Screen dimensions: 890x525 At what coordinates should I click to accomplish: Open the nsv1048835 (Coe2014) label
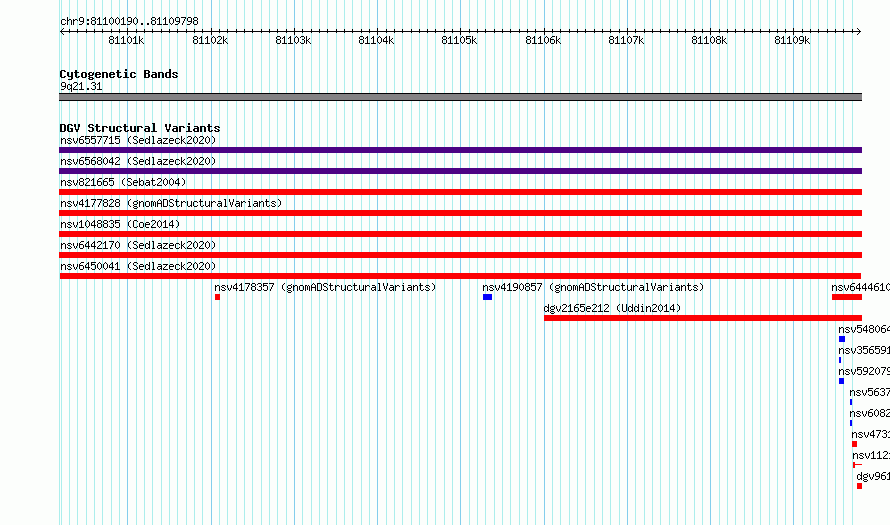(x=120, y=224)
